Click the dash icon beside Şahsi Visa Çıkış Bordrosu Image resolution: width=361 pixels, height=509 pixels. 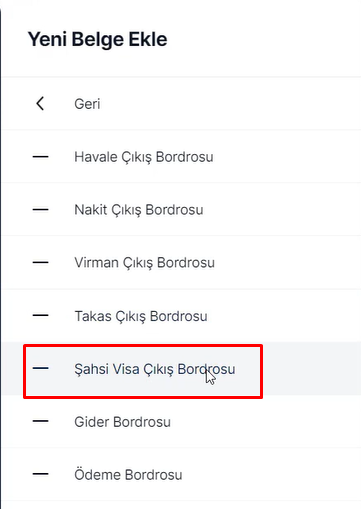tap(40, 368)
